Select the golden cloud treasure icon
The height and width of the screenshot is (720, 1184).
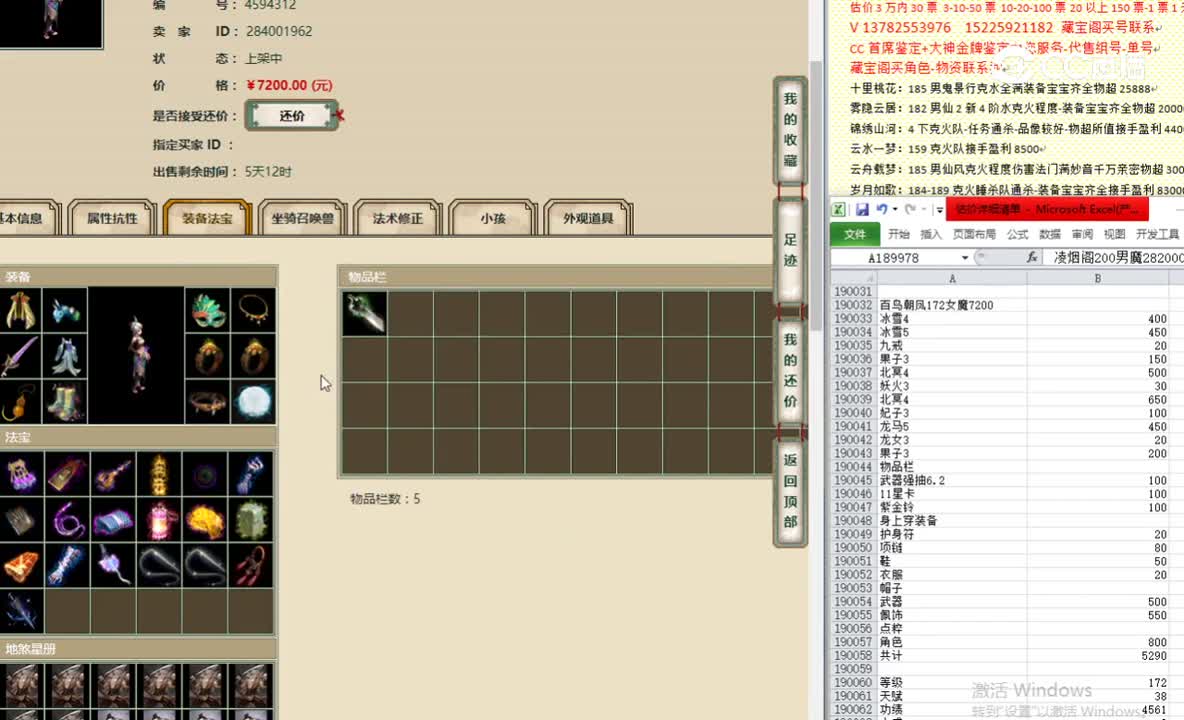(x=205, y=519)
